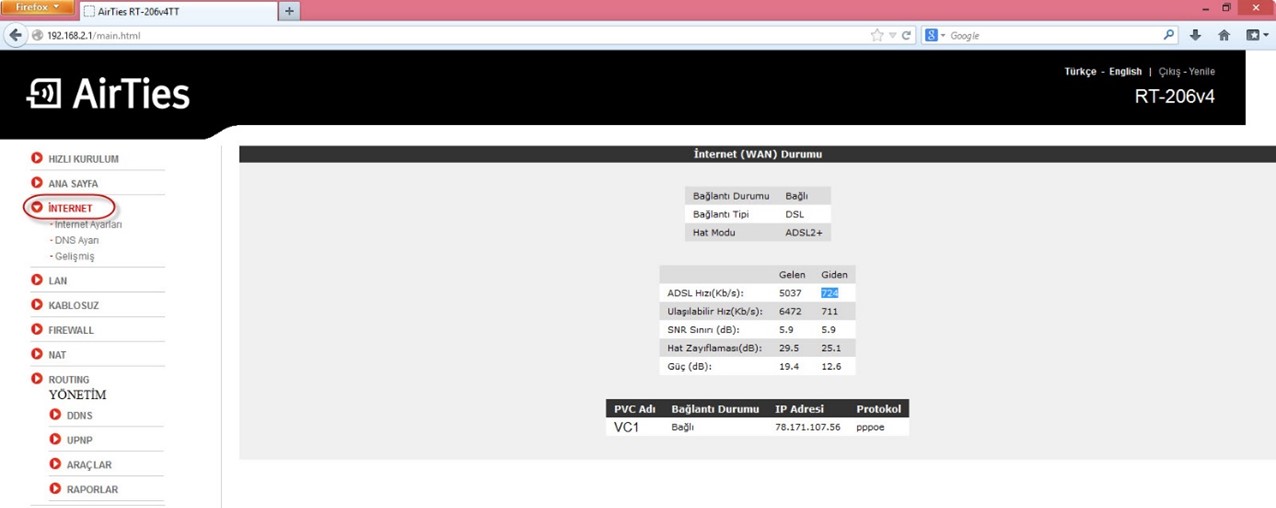Click red arrow icon beside DDNS
1276x508 pixels.
coord(56,415)
